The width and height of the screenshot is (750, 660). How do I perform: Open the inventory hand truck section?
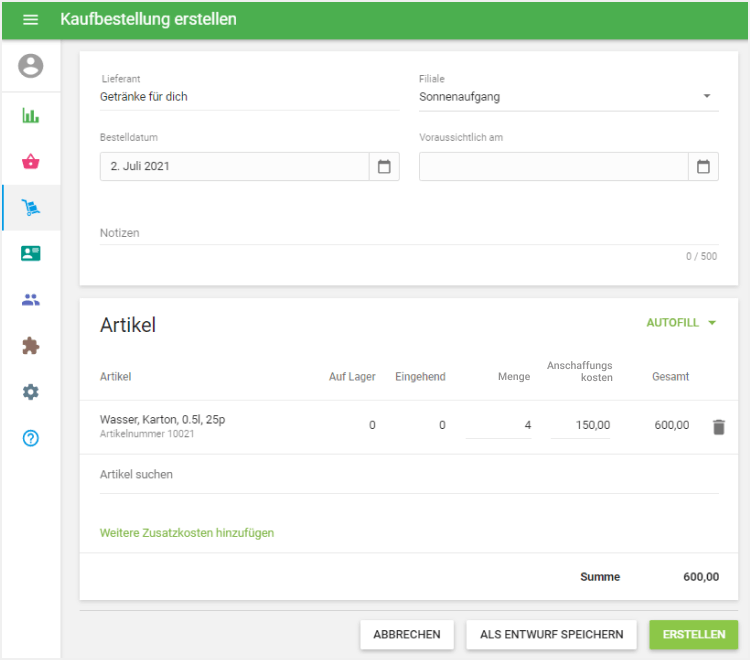point(31,208)
